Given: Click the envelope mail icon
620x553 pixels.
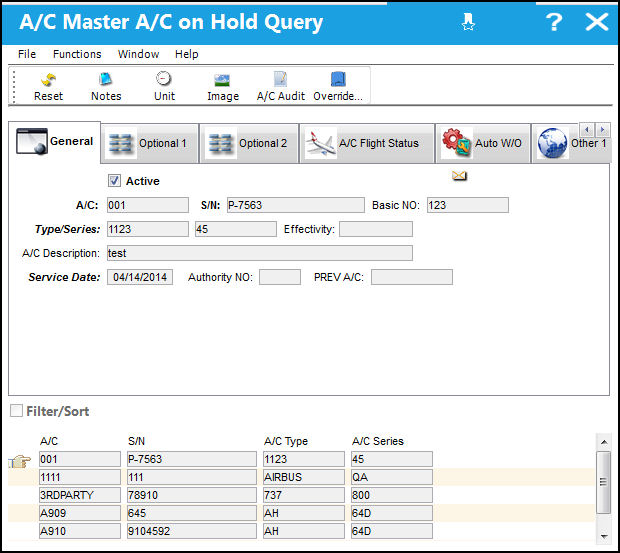Looking at the screenshot, I should (459, 176).
